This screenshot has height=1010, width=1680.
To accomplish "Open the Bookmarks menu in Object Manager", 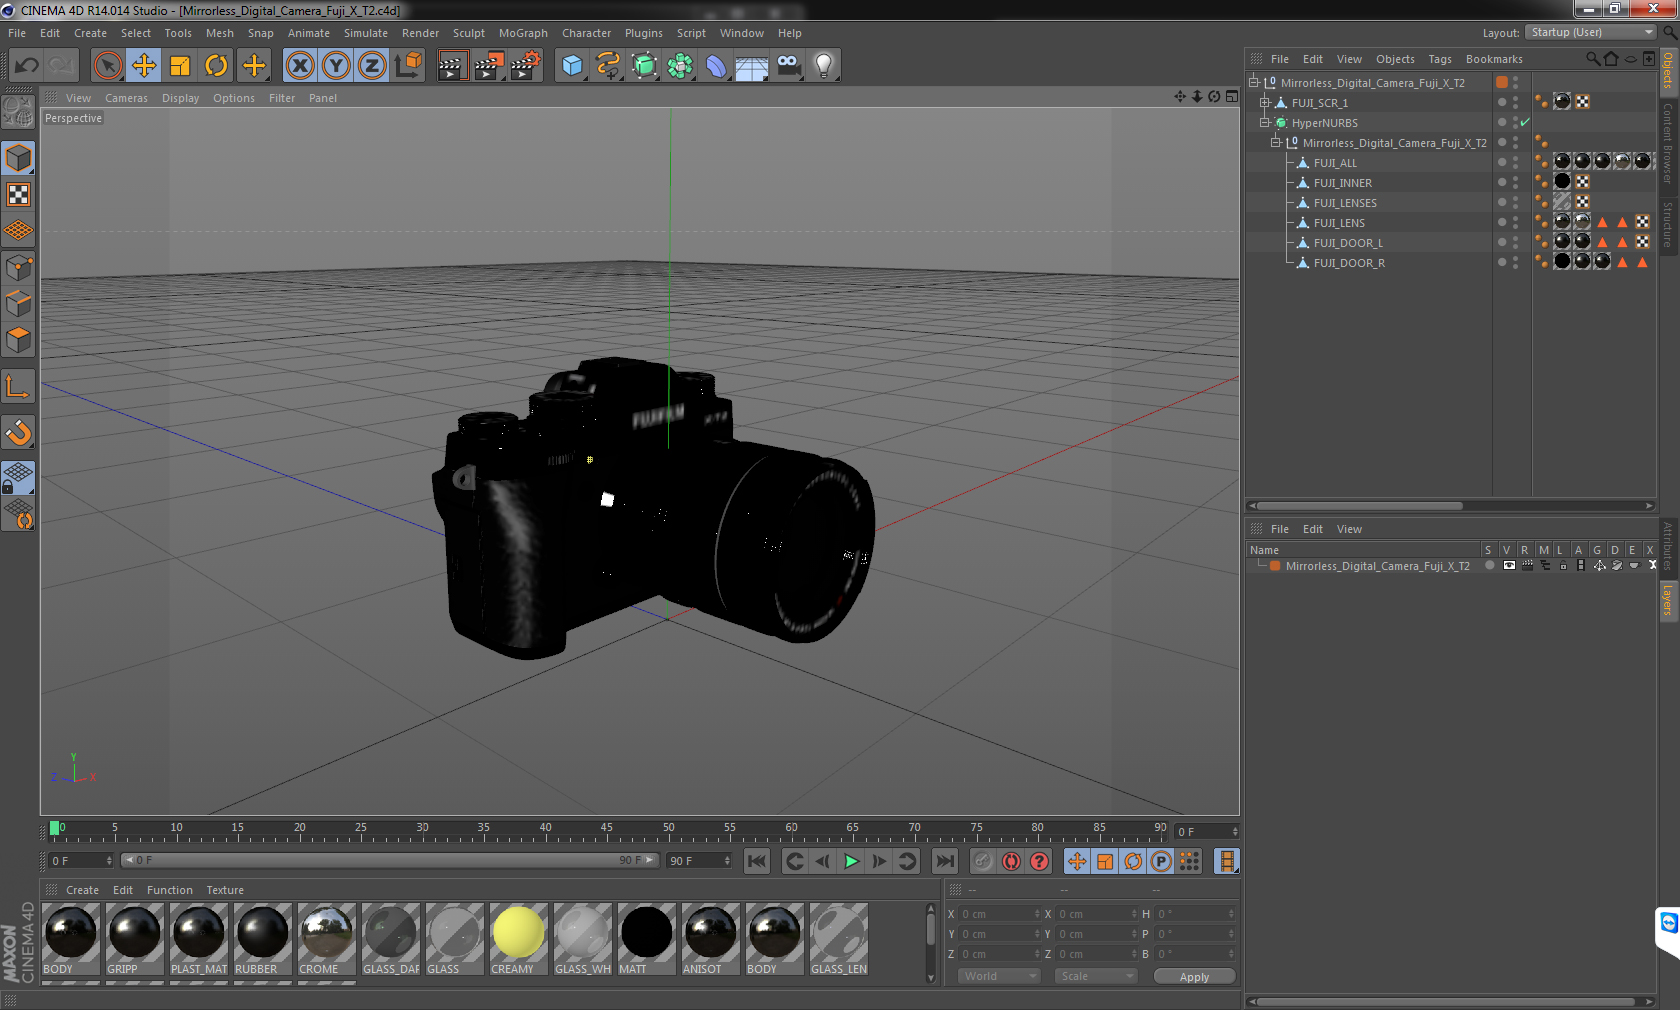I will (1494, 59).
